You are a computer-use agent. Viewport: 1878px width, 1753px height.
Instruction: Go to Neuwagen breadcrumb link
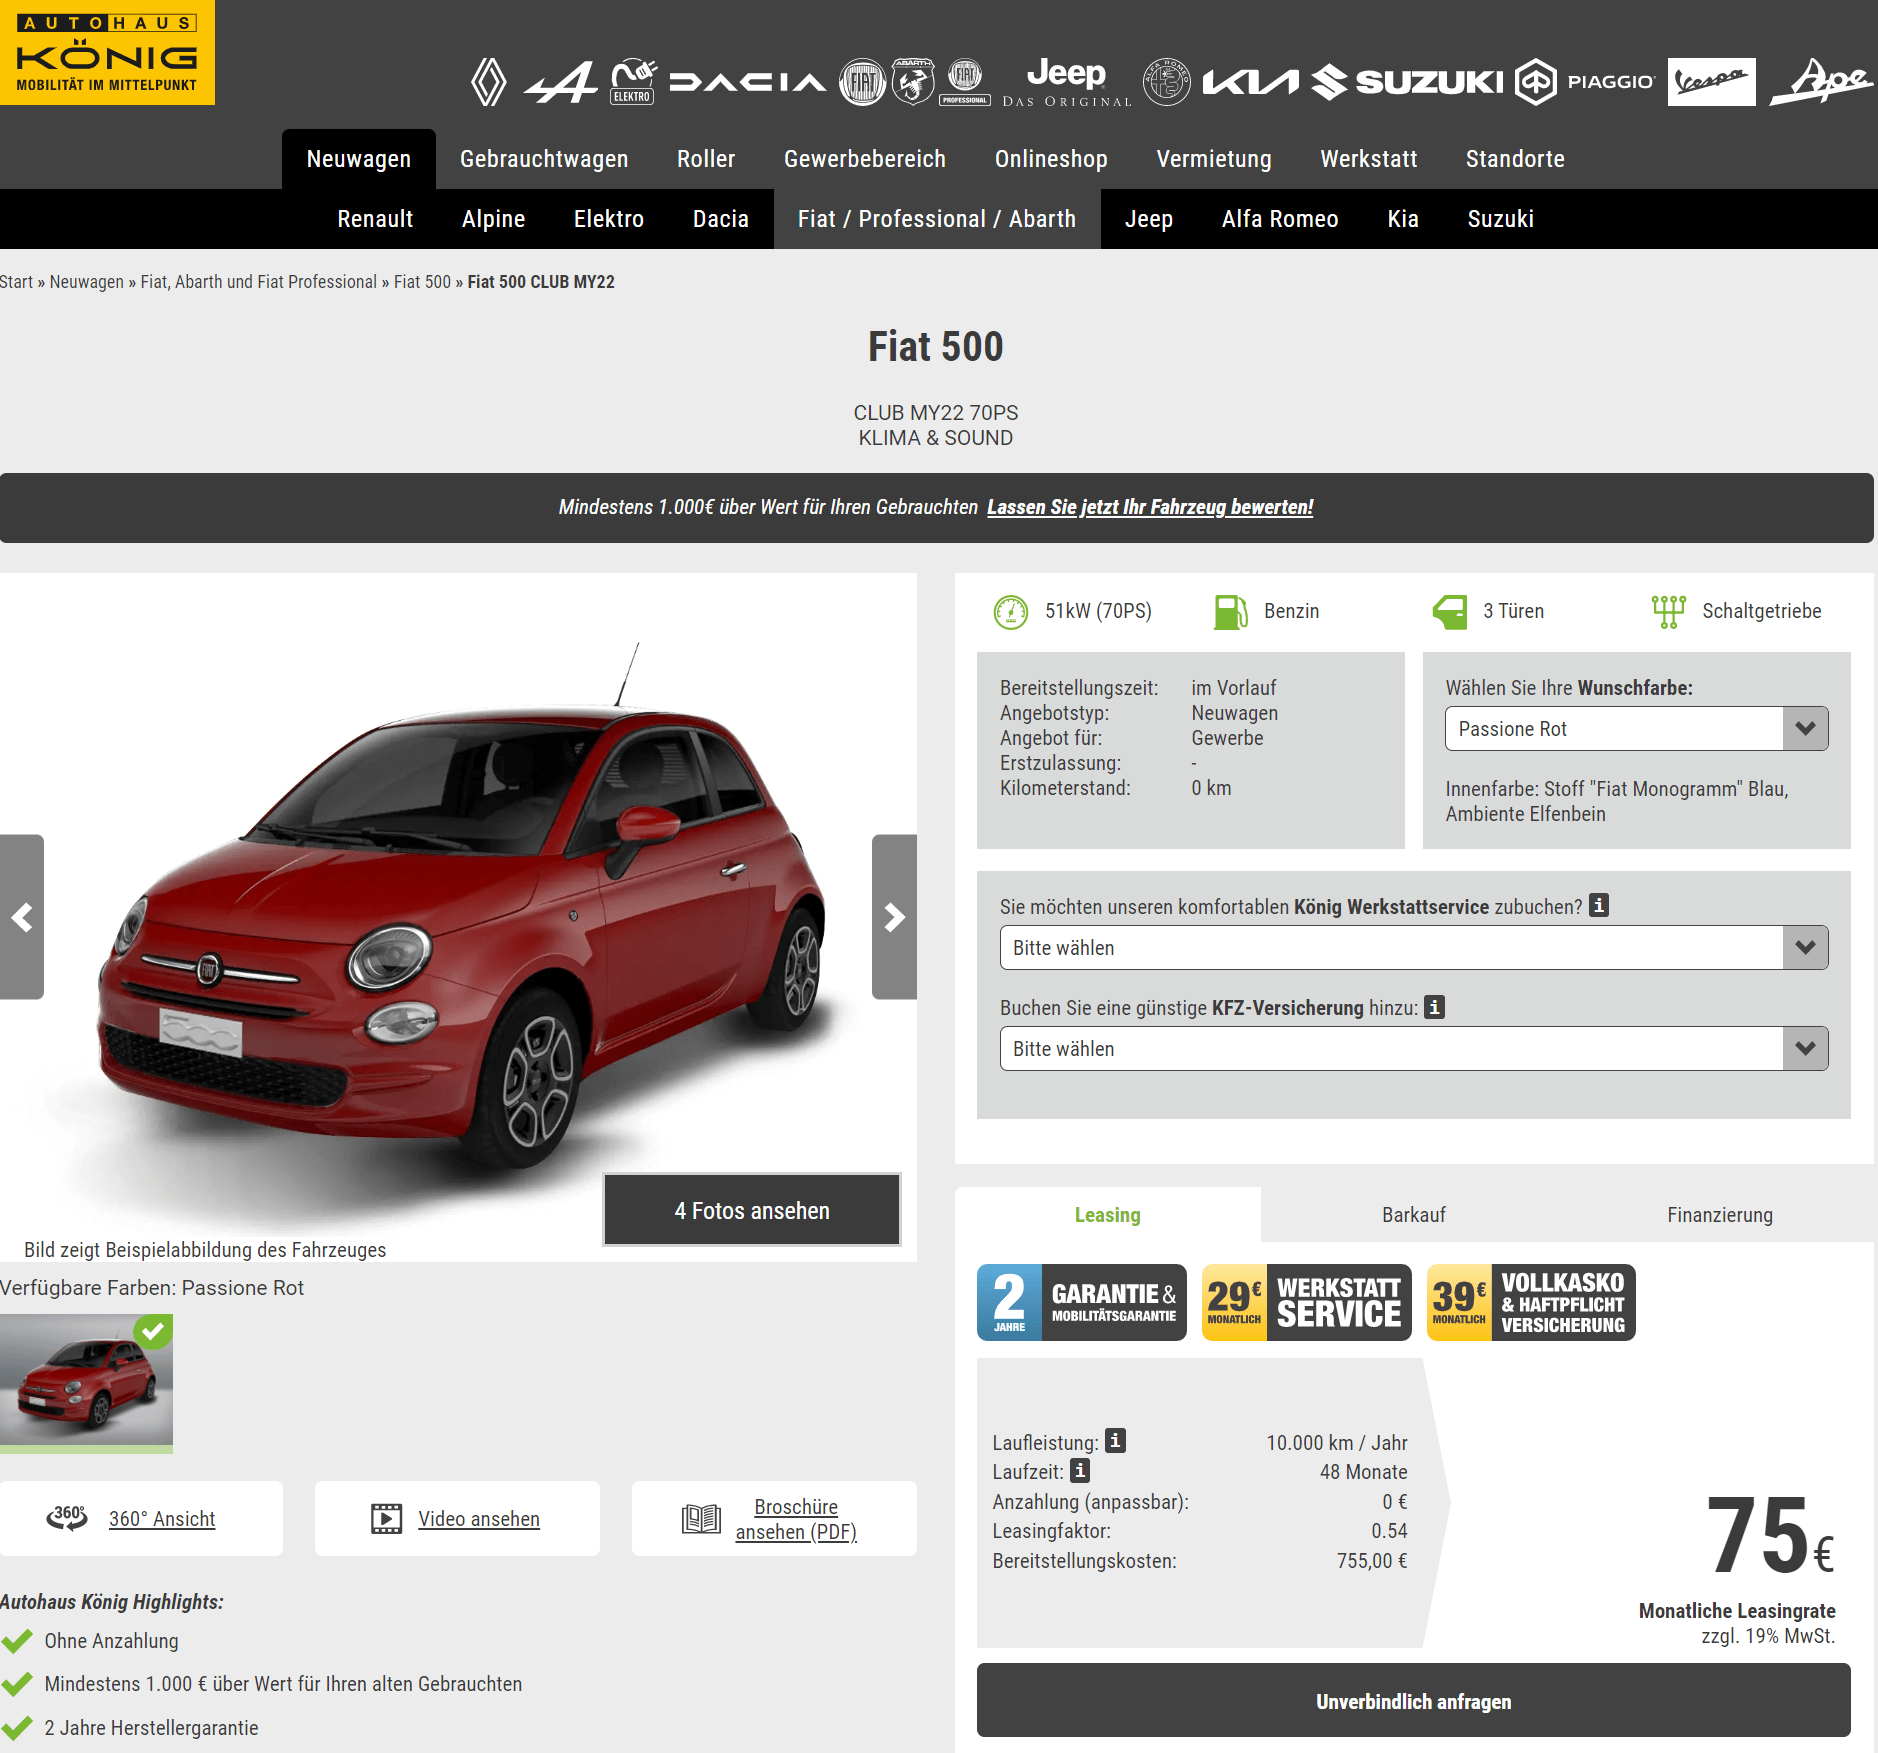pyautogui.click(x=87, y=282)
